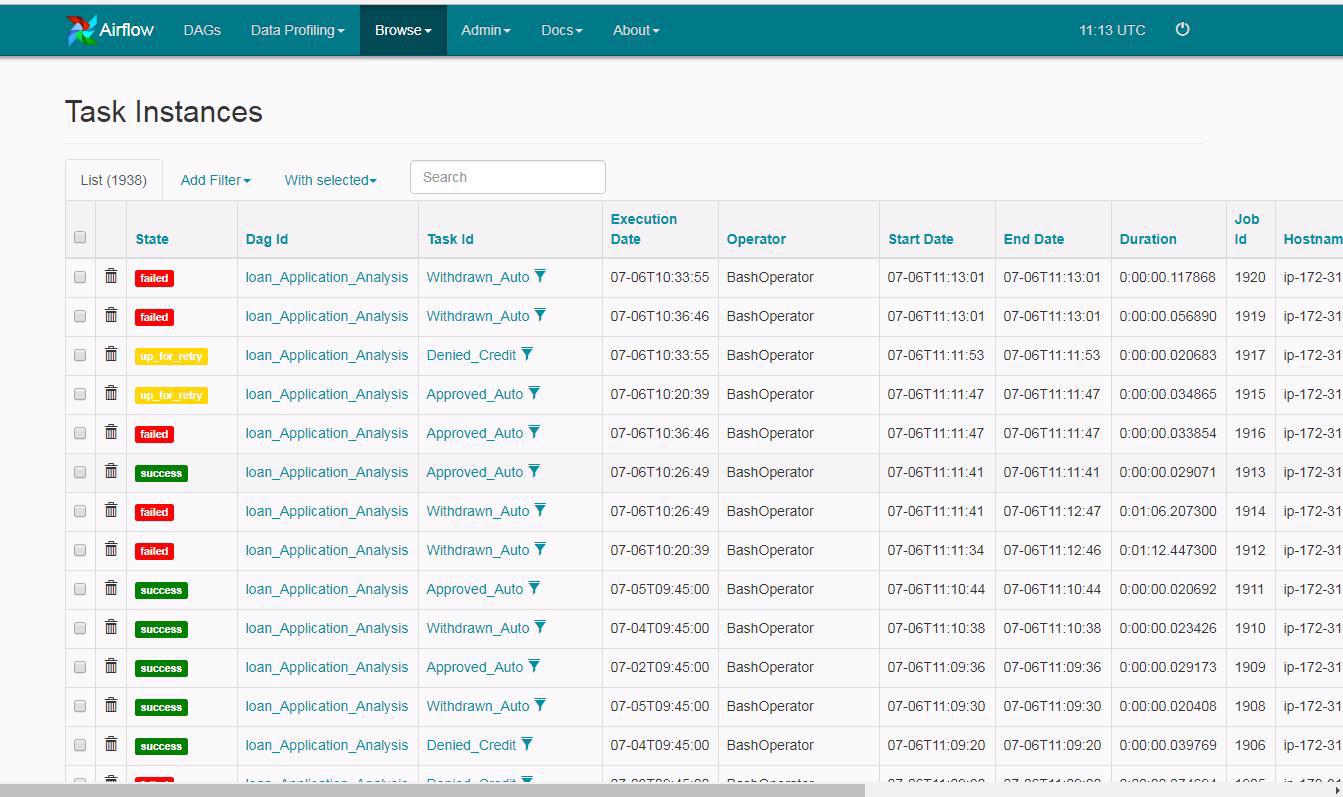Screen dimensions: 1343x797
Task: Sort table by Start Date header
Action: click(921, 239)
